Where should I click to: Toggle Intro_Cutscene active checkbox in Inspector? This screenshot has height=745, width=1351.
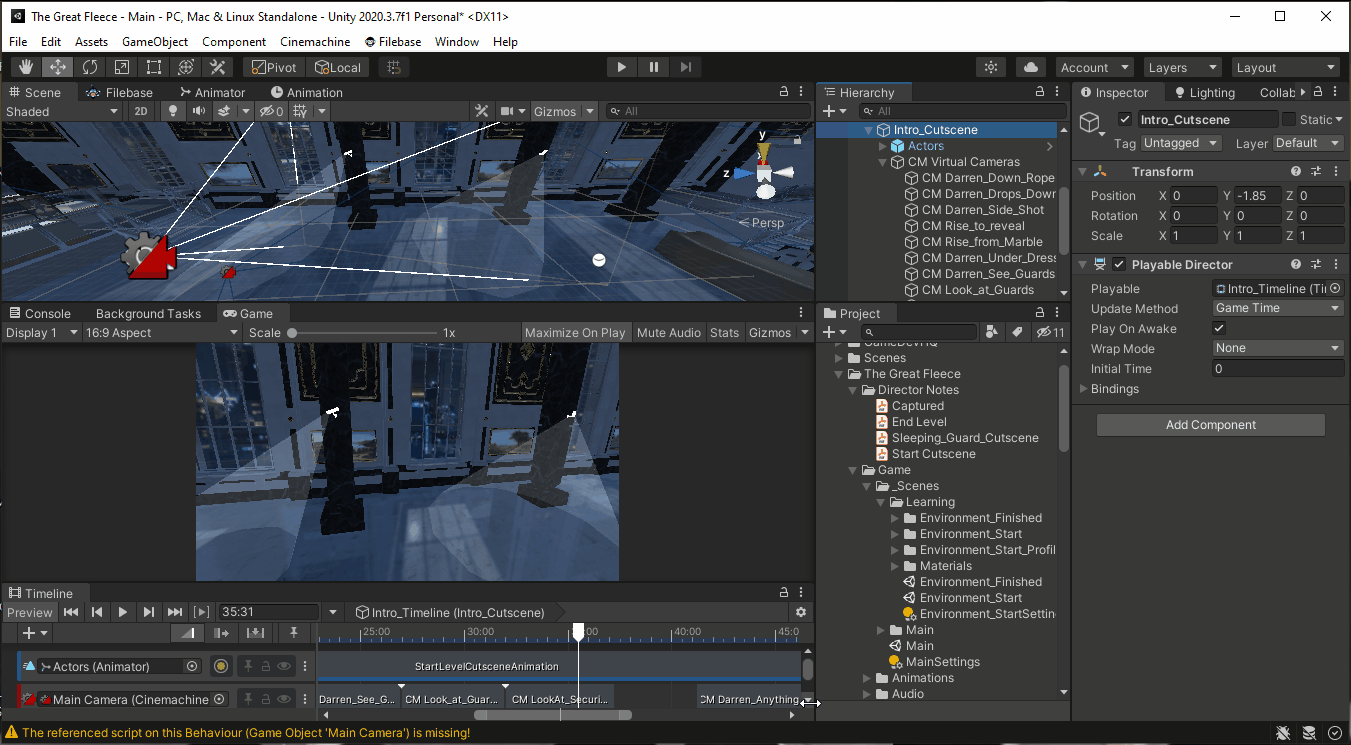click(1124, 119)
